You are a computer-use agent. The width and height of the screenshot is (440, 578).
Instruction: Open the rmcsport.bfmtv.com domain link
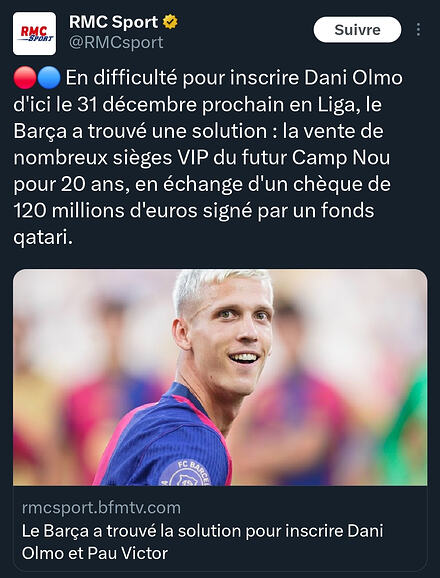[x=101, y=508]
